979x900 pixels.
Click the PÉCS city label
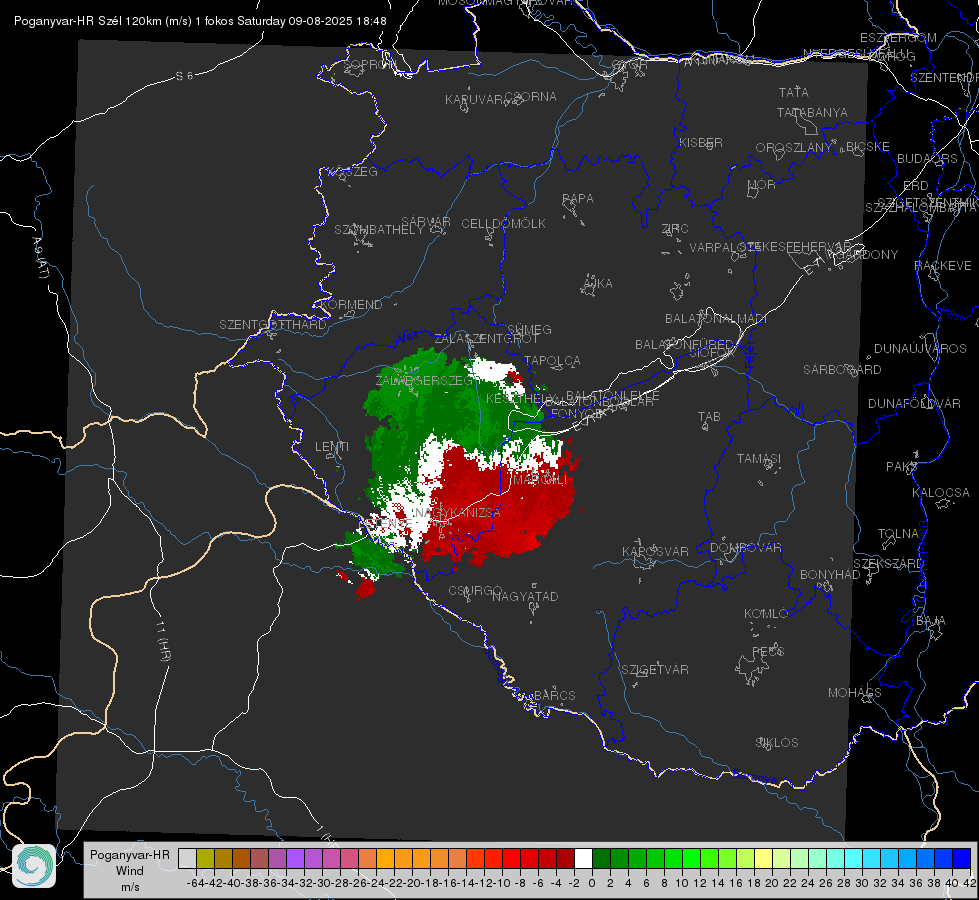[767, 651]
